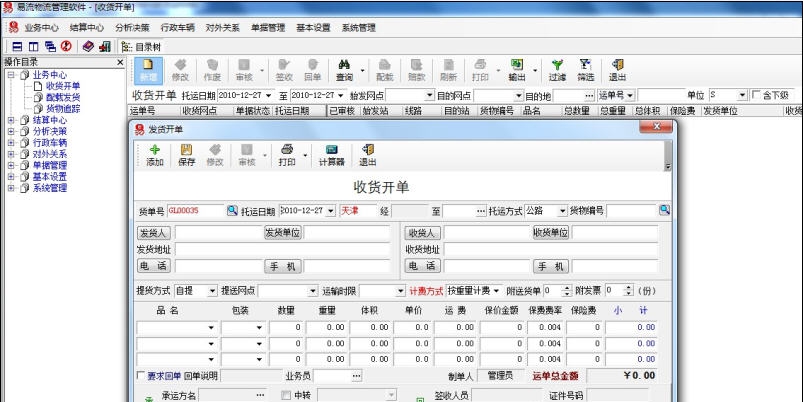Click the red help icon in small toolbar

tap(66, 47)
